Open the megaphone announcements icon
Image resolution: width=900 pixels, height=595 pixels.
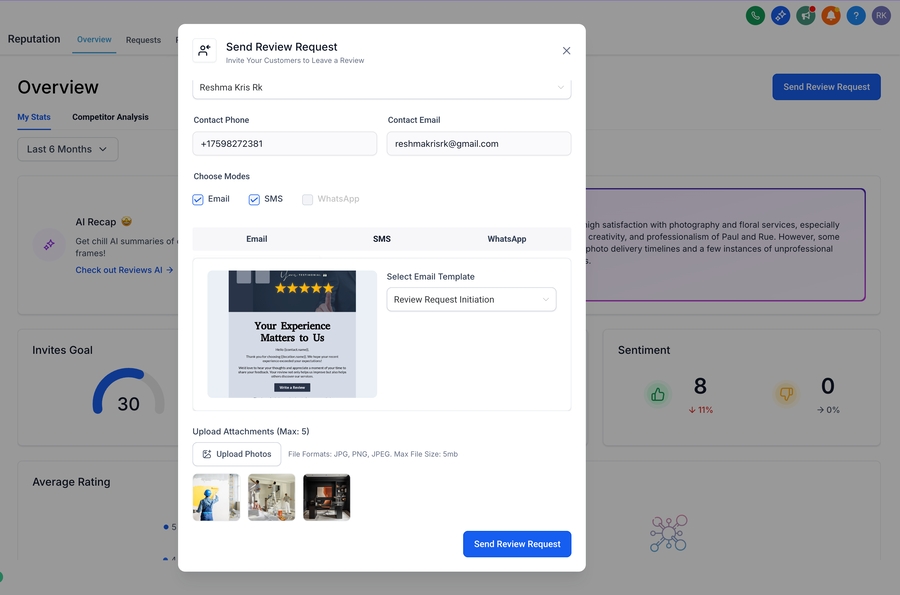[x=806, y=15]
